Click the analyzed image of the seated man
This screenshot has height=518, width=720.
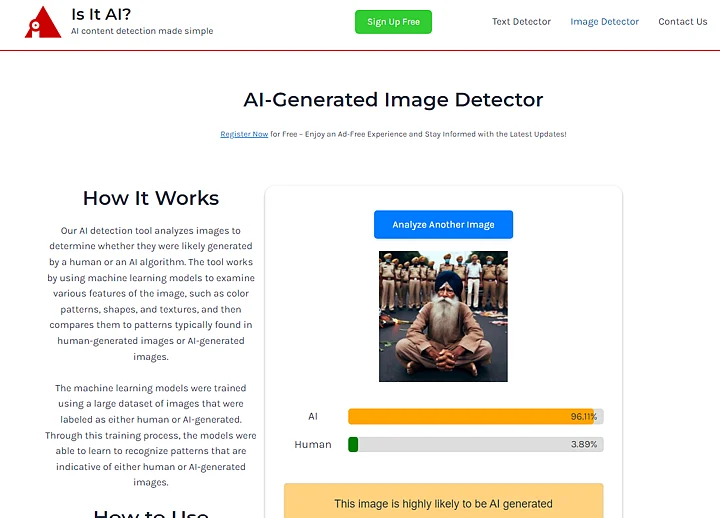click(x=443, y=316)
